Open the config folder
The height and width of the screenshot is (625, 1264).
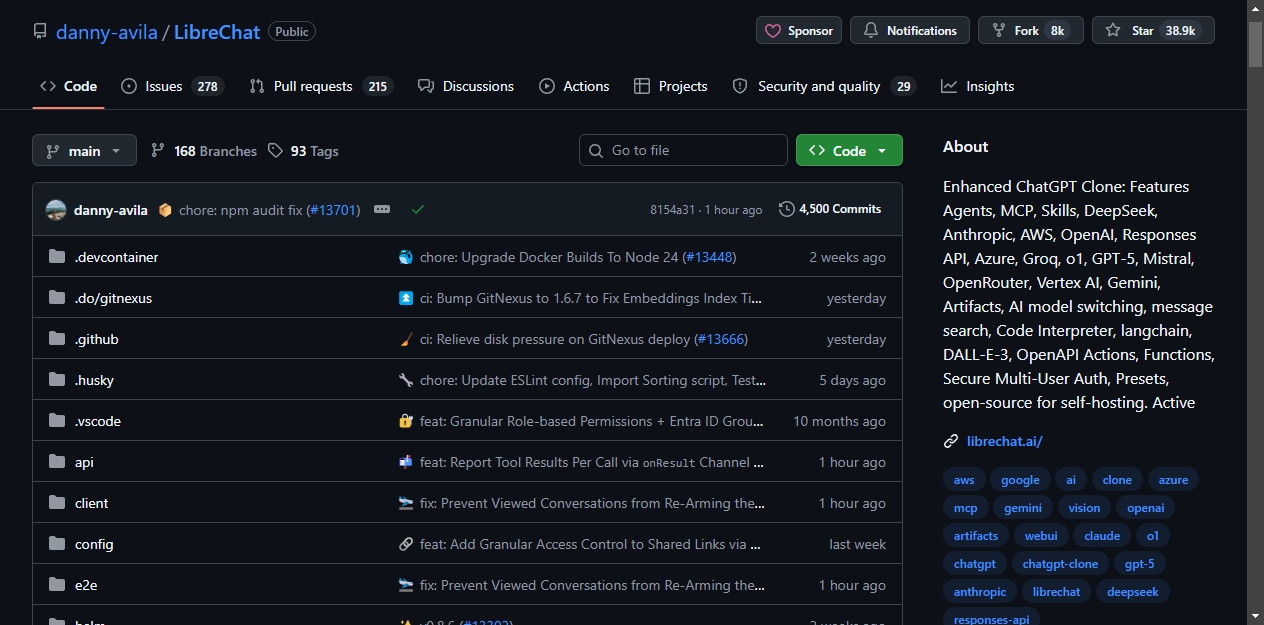94,544
